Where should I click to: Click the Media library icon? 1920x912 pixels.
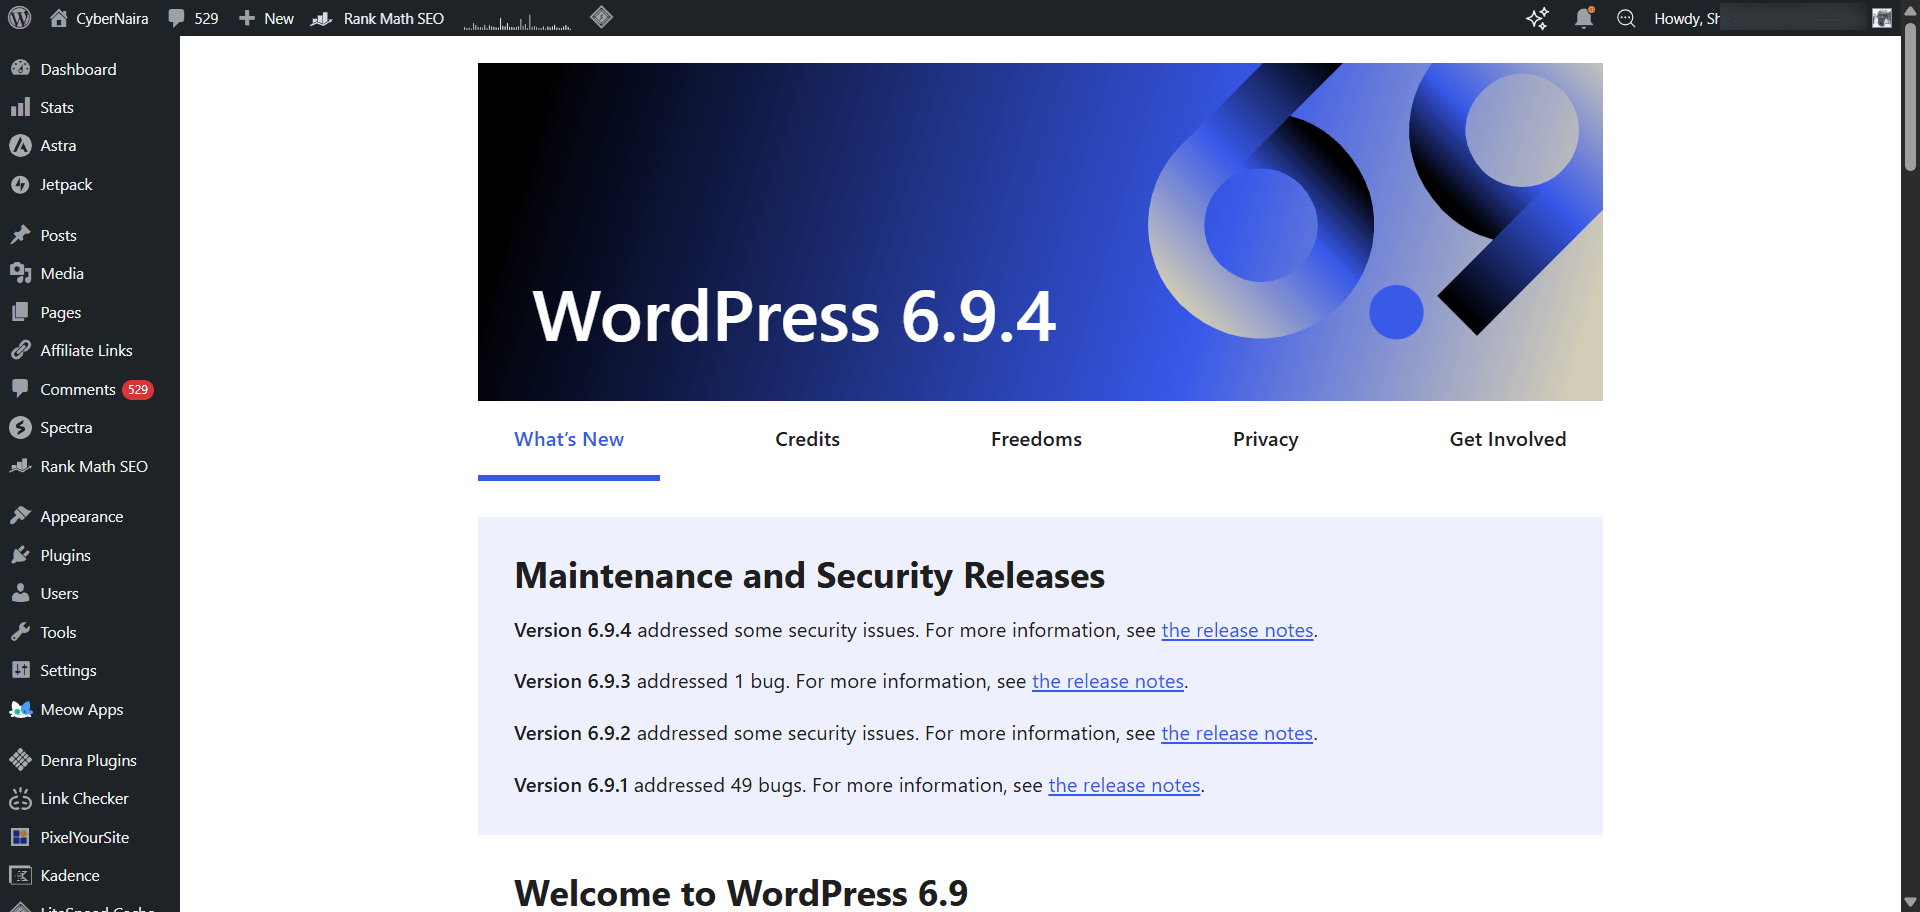pos(20,273)
